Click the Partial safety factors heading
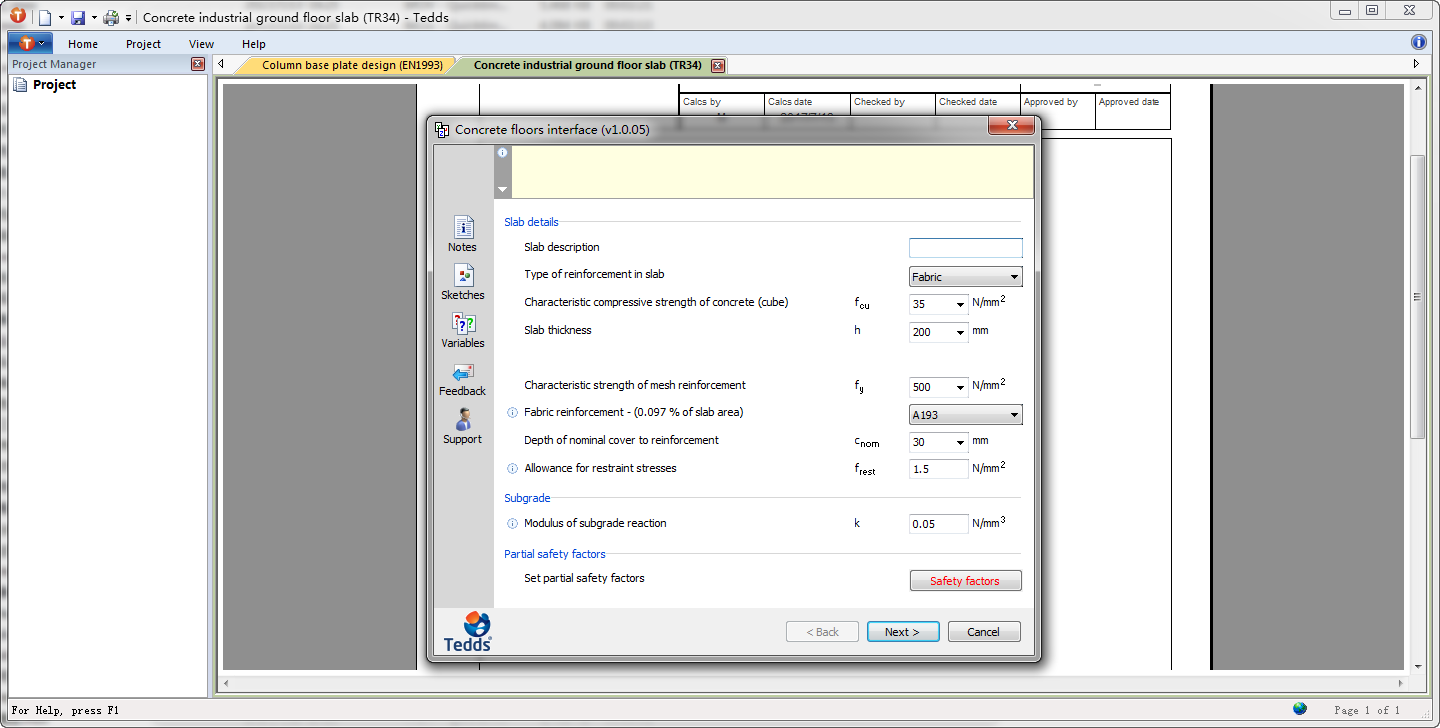This screenshot has width=1440, height=728. pyautogui.click(x=555, y=554)
